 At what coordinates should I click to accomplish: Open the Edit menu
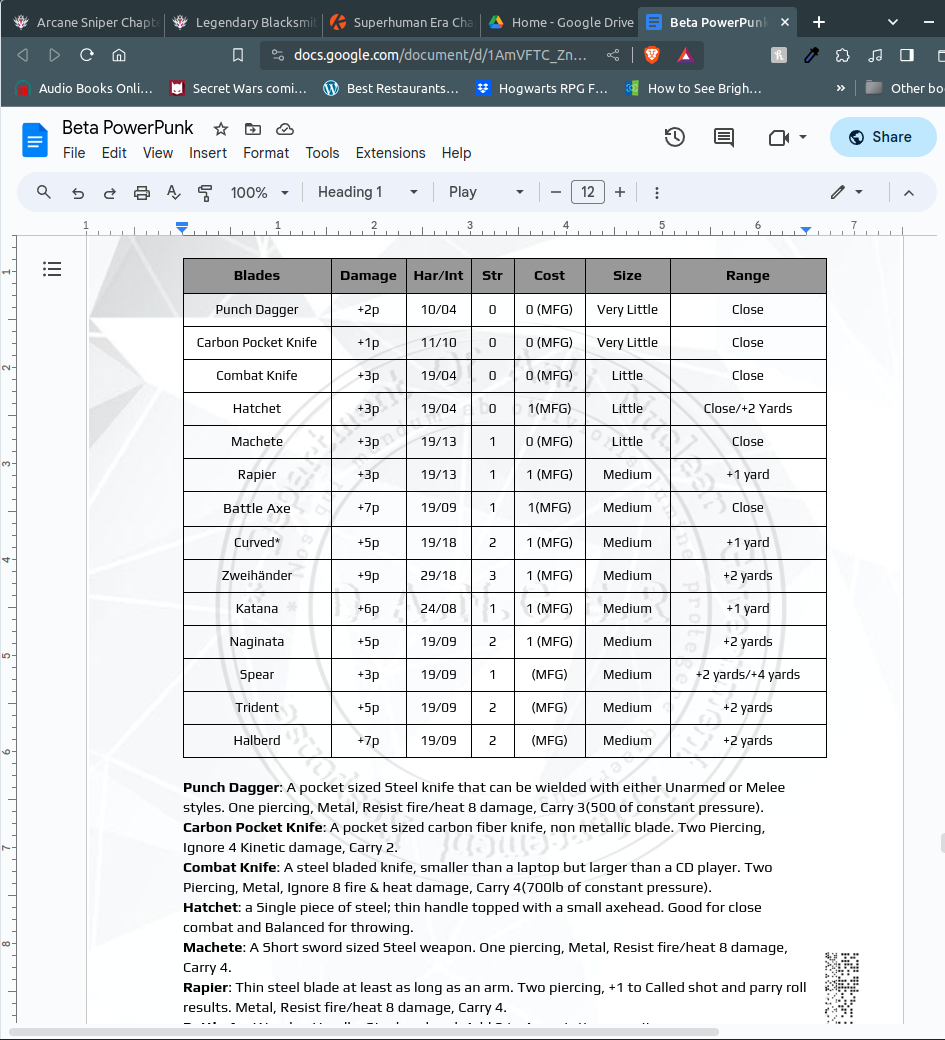click(x=114, y=153)
